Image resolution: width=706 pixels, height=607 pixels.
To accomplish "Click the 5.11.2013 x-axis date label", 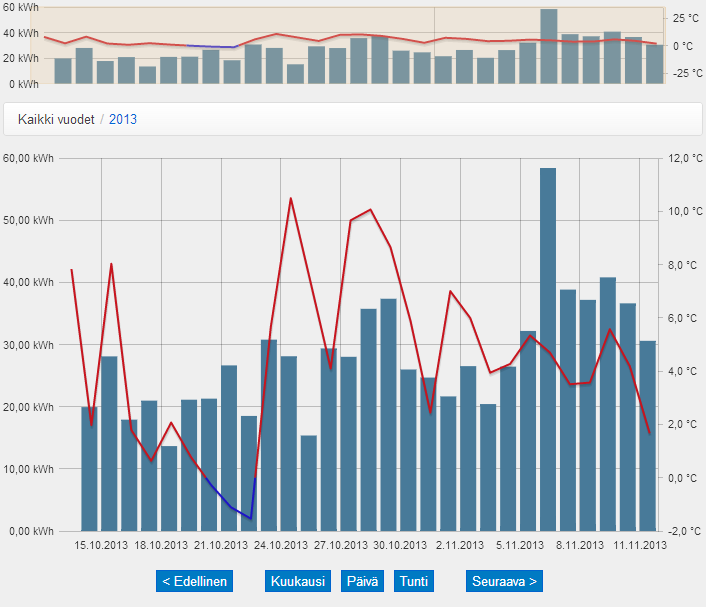I will (x=519, y=546).
